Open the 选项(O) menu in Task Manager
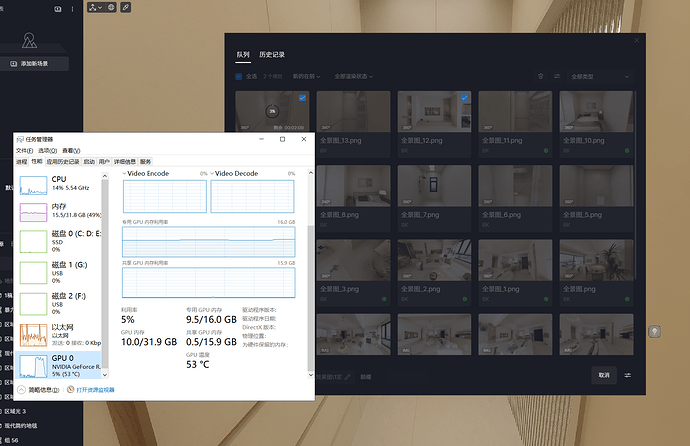This screenshot has width=690, height=446. [45, 151]
